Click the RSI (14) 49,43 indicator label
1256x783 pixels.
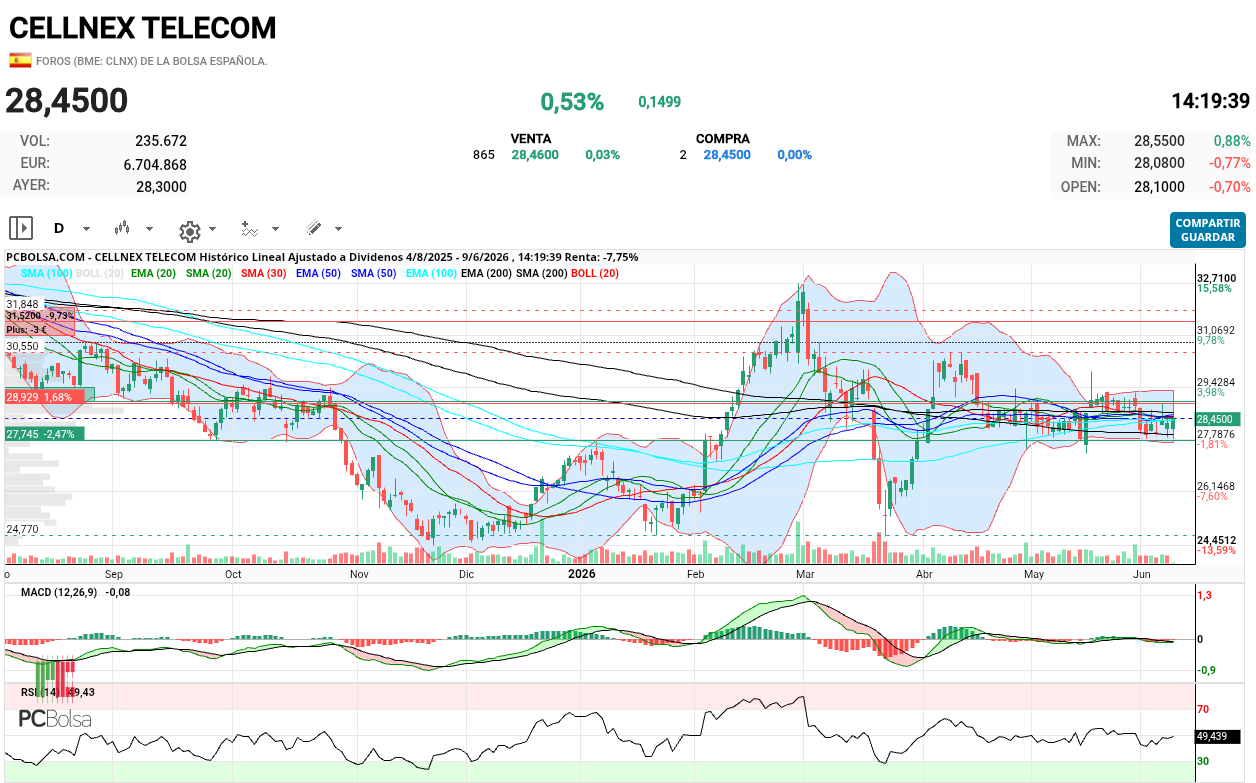[58, 692]
